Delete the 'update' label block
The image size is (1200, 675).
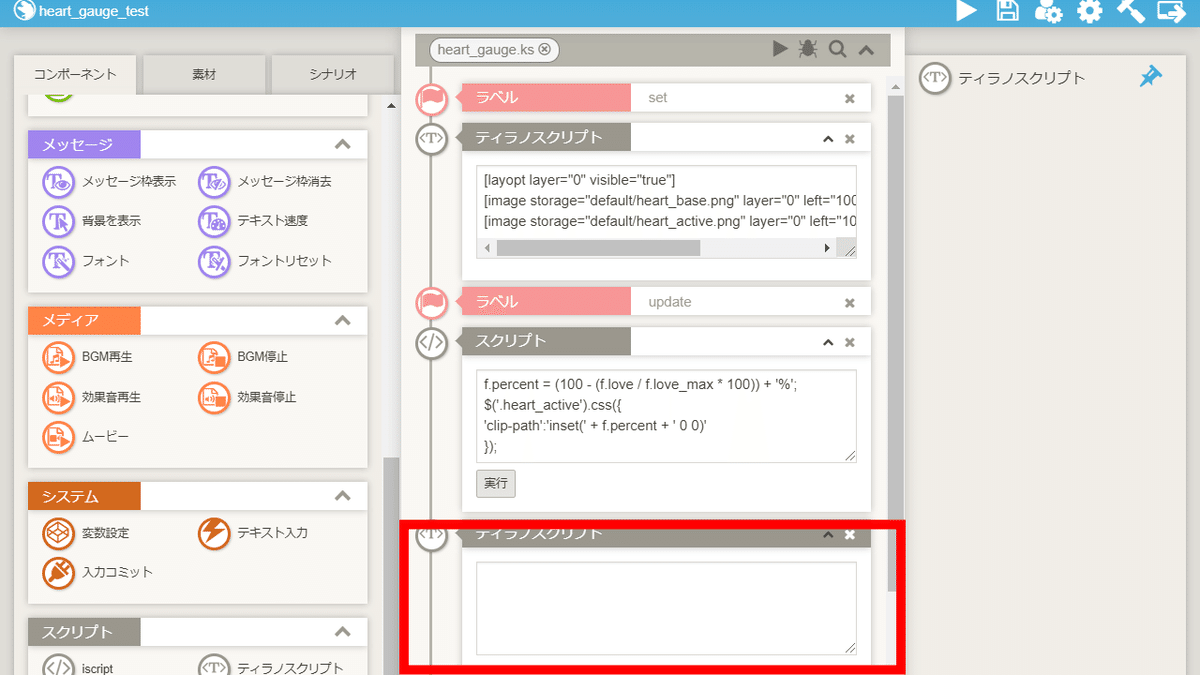point(850,302)
